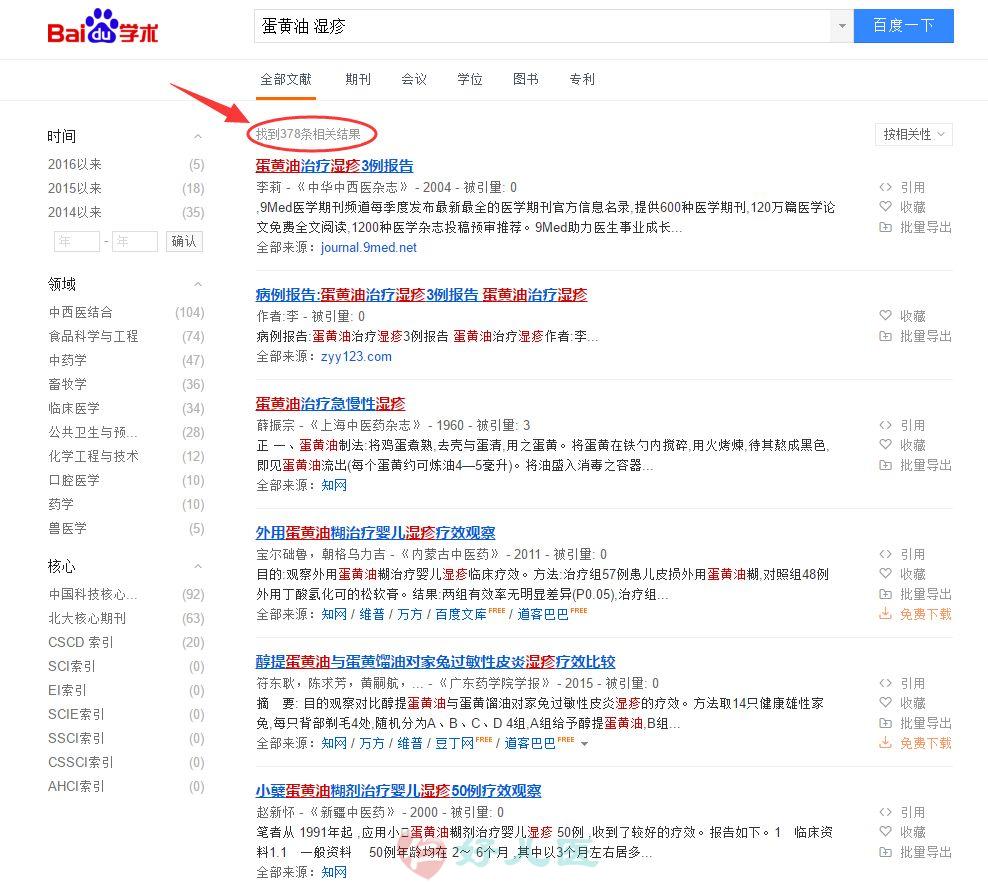Open 知网 source of 蛋黄油治疗急慢性湿疹
988x883 pixels.
[334, 485]
